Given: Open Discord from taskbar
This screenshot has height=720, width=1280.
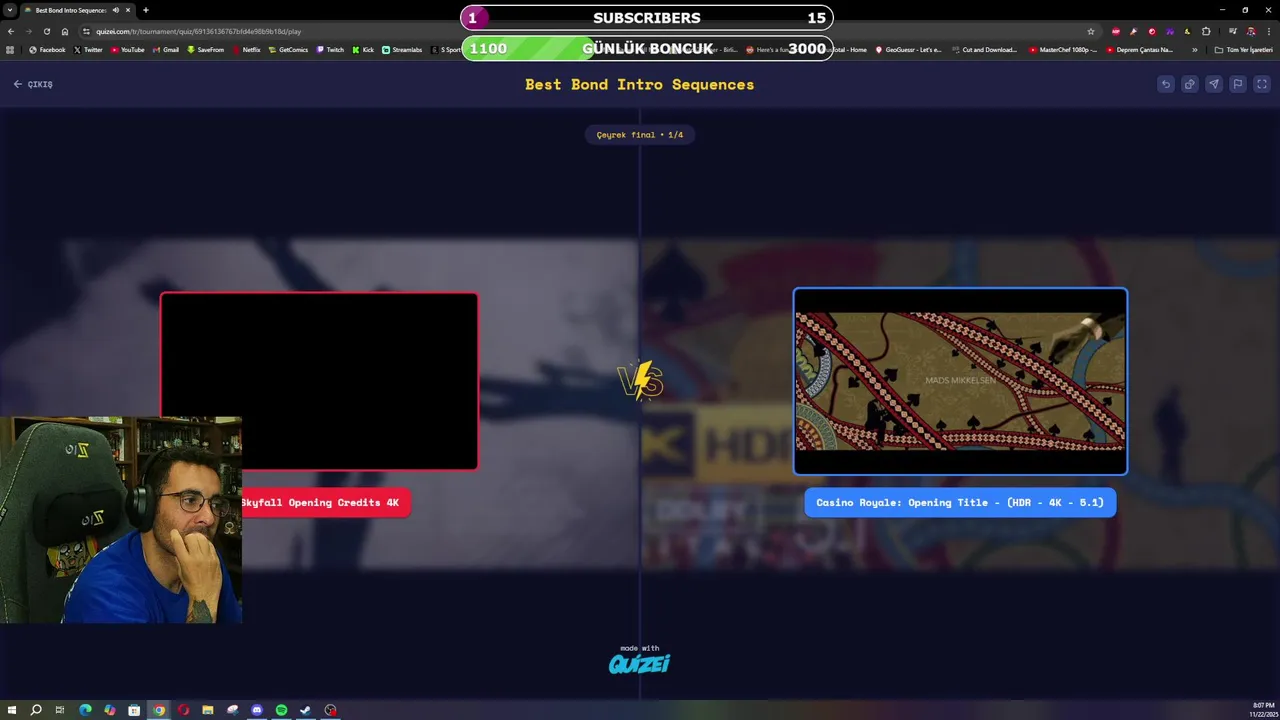Looking at the screenshot, I should pyautogui.click(x=257, y=710).
